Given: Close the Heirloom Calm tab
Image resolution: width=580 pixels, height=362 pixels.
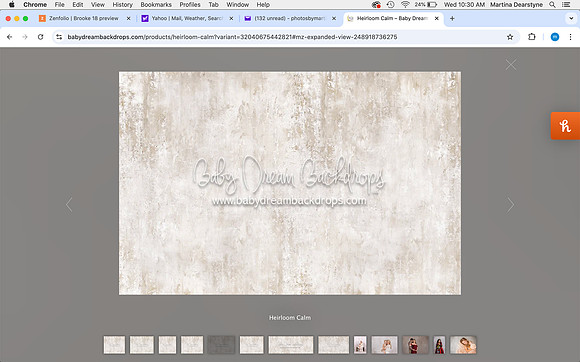Looking at the screenshot, I should pyautogui.click(x=436, y=18).
